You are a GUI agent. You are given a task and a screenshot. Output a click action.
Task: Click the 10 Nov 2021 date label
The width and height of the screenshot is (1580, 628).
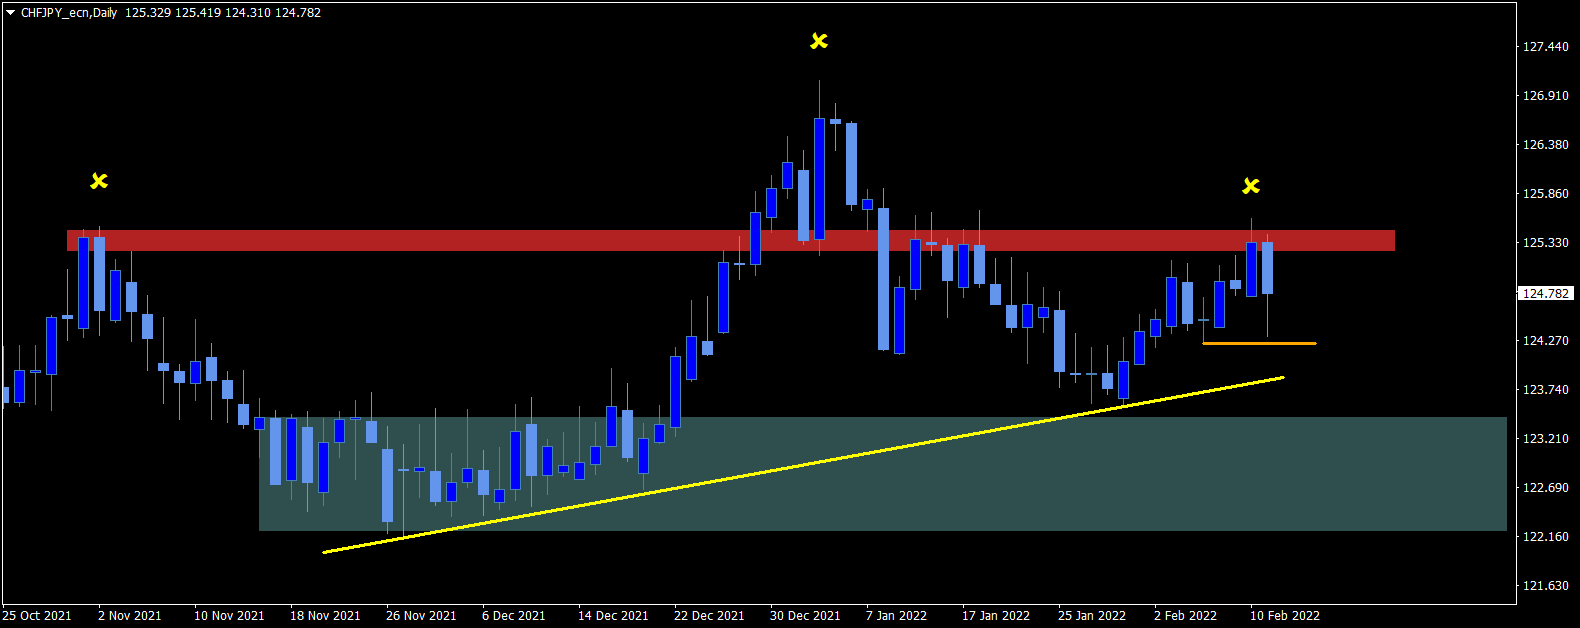tap(229, 616)
